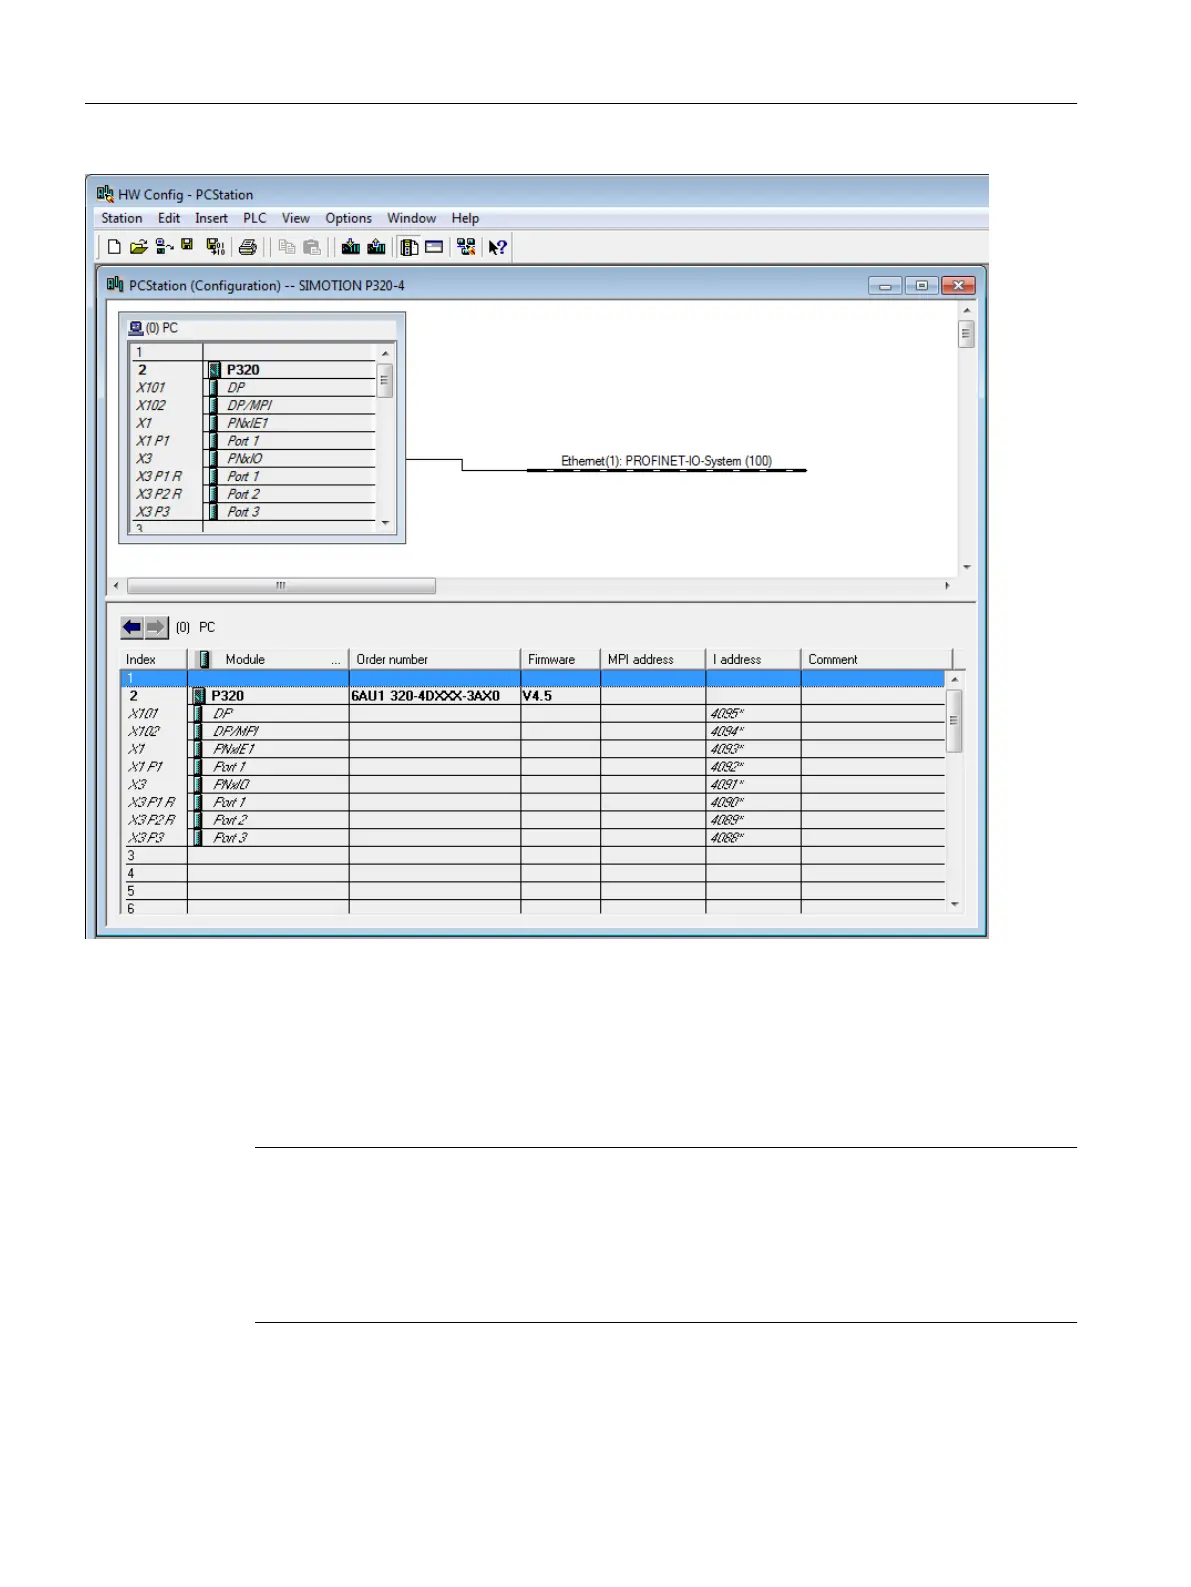Open the Window menu
Image resolution: width=1191 pixels, height=1587 pixels.
[x=412, y=218]
